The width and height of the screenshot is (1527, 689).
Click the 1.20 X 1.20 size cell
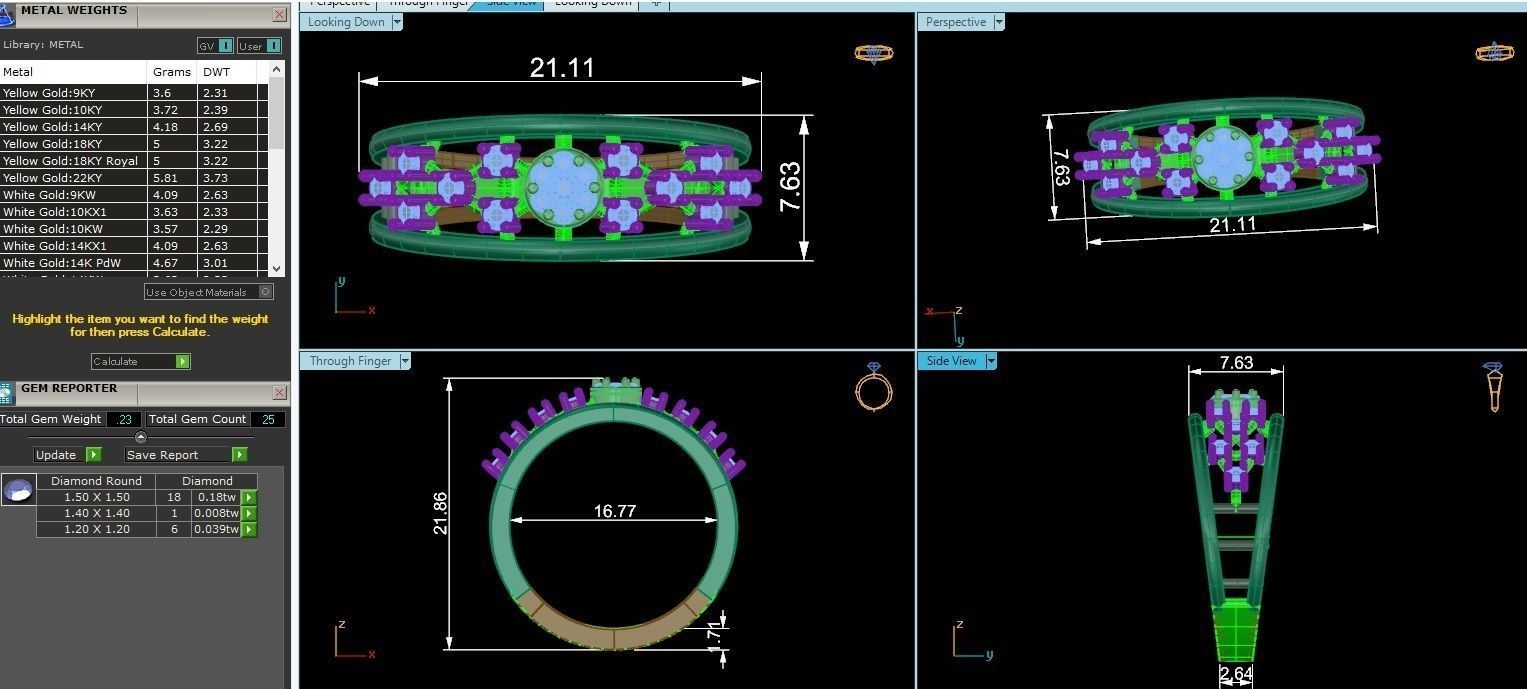pos(96,529)
